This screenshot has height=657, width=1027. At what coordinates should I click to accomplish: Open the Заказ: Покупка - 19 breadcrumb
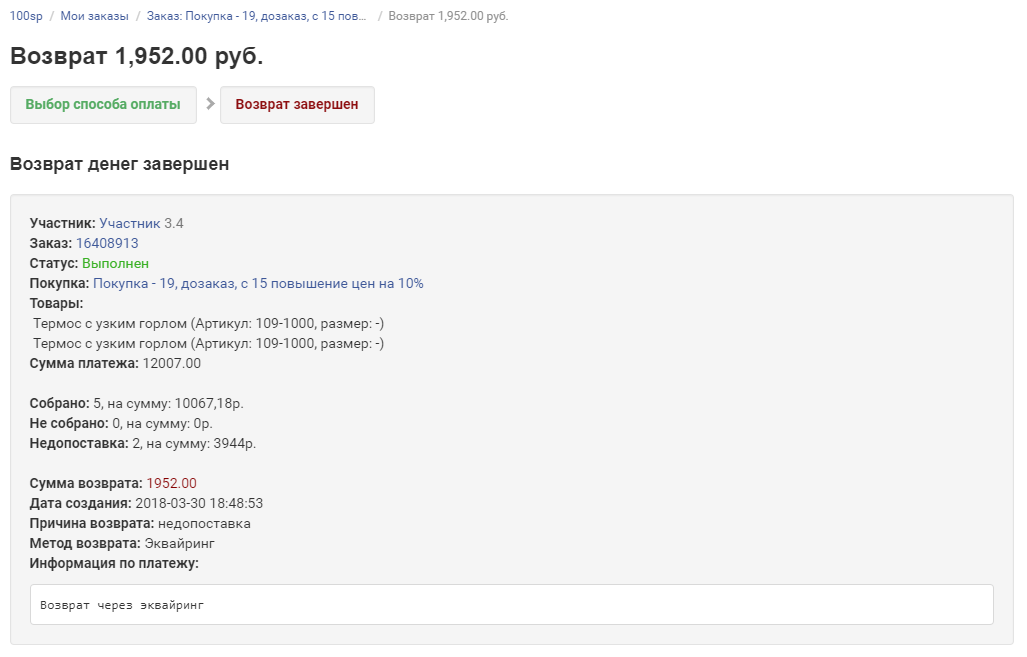(256, 16)
